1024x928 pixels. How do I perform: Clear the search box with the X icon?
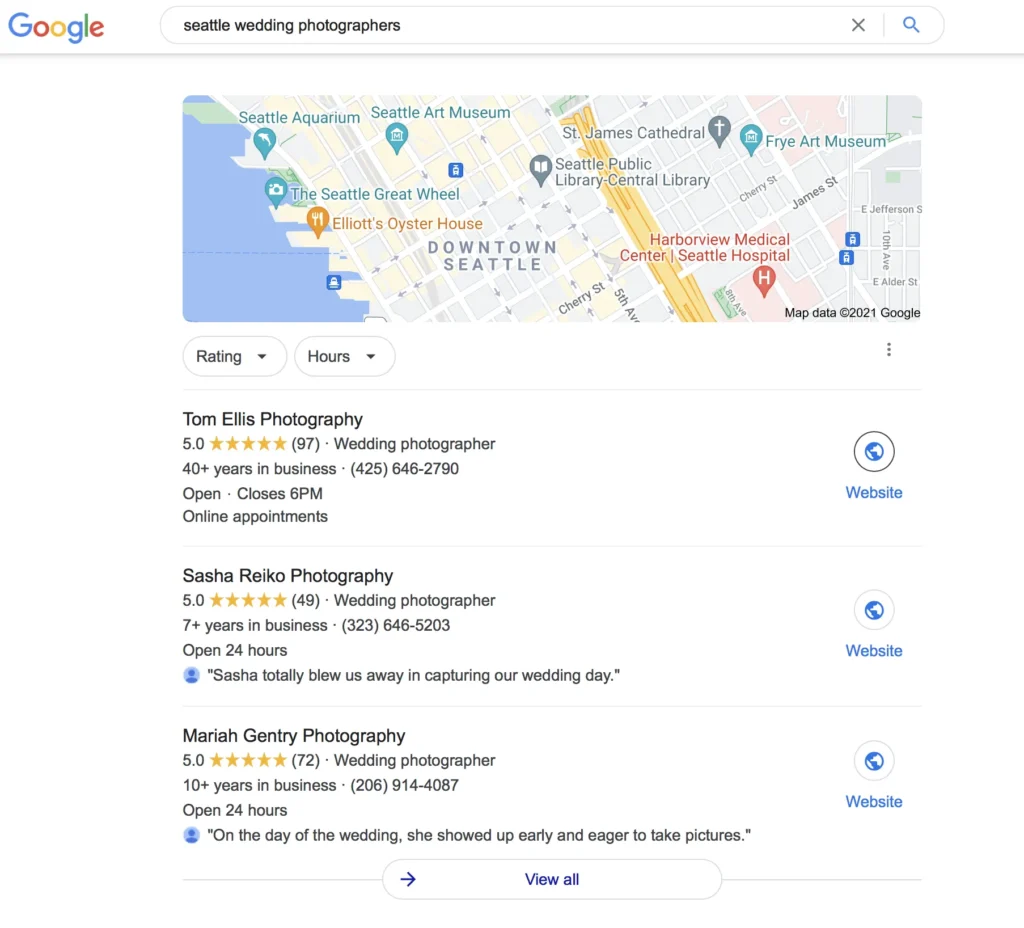(x=858, y=25)
